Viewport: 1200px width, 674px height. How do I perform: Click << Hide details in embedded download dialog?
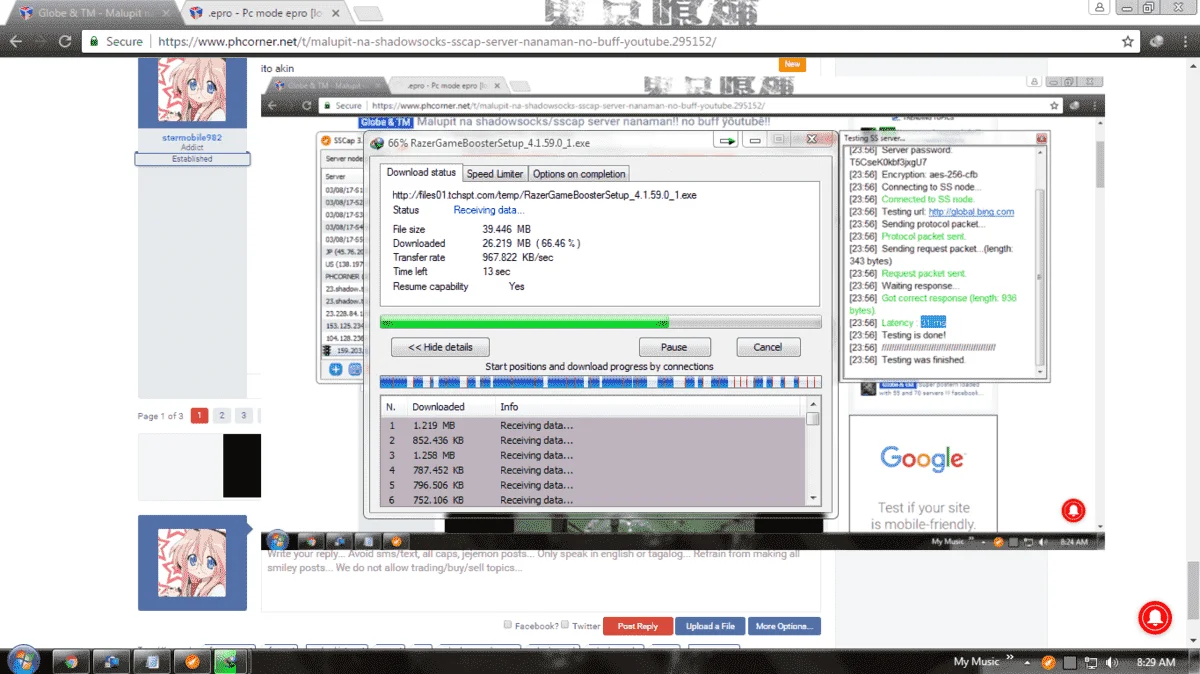click(x=440, y=347)
